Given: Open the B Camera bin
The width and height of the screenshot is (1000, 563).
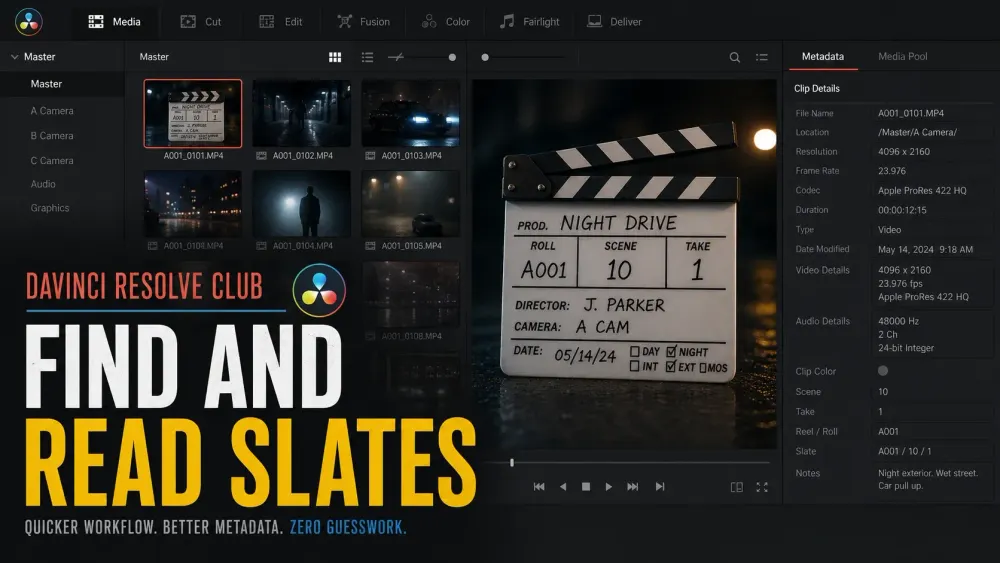Looking at the screenshot, I should 52,135.
